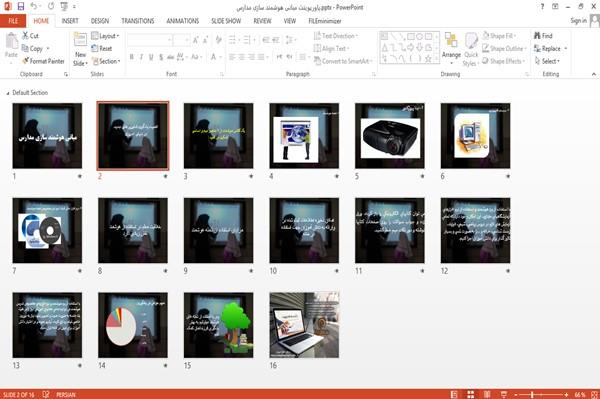Click fit slide to window icon
The width and height of the screenshot is (600, 399).
pyautogui.click(x=594, y=394)
